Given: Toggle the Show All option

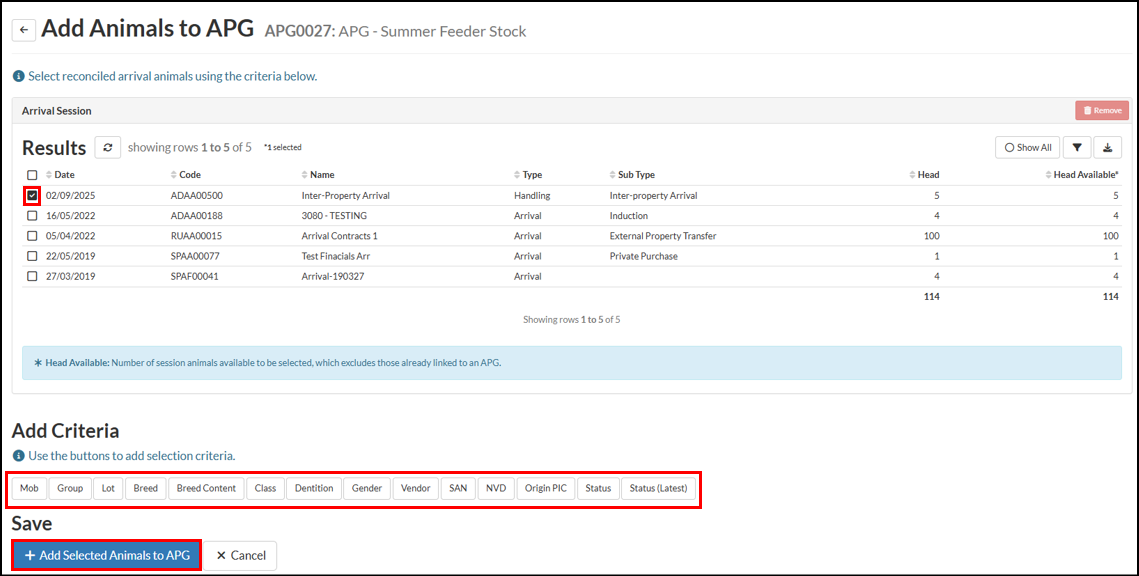Looking at the screenshot, I should [1026, 147].
